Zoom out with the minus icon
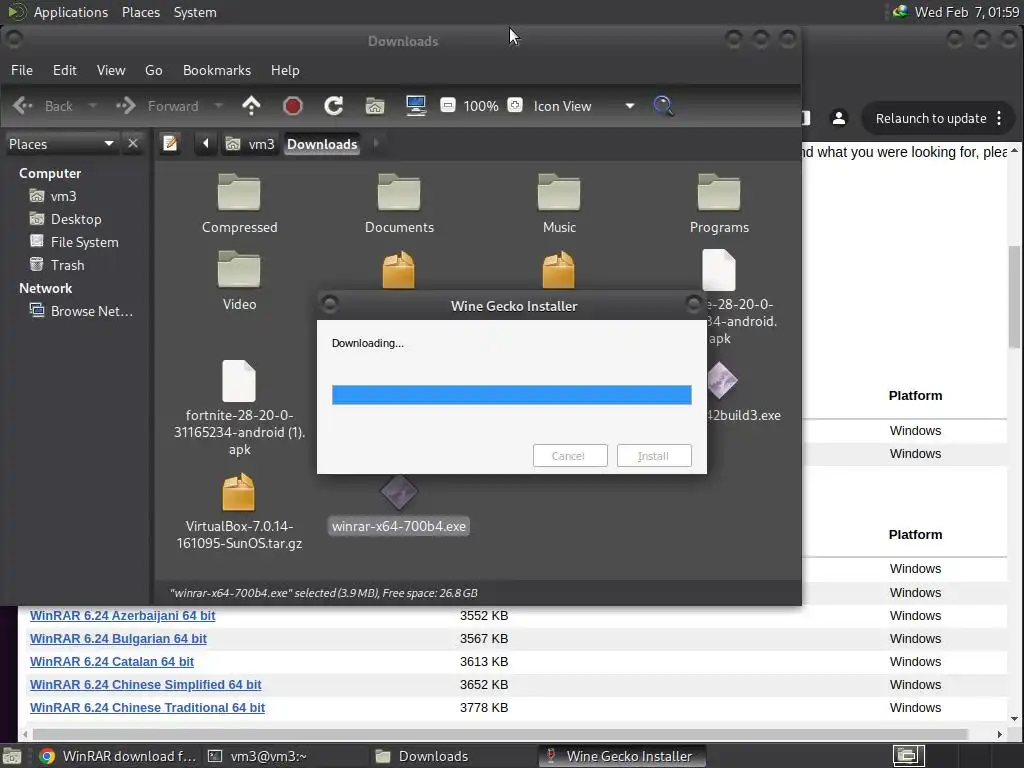 pos(448,105)
